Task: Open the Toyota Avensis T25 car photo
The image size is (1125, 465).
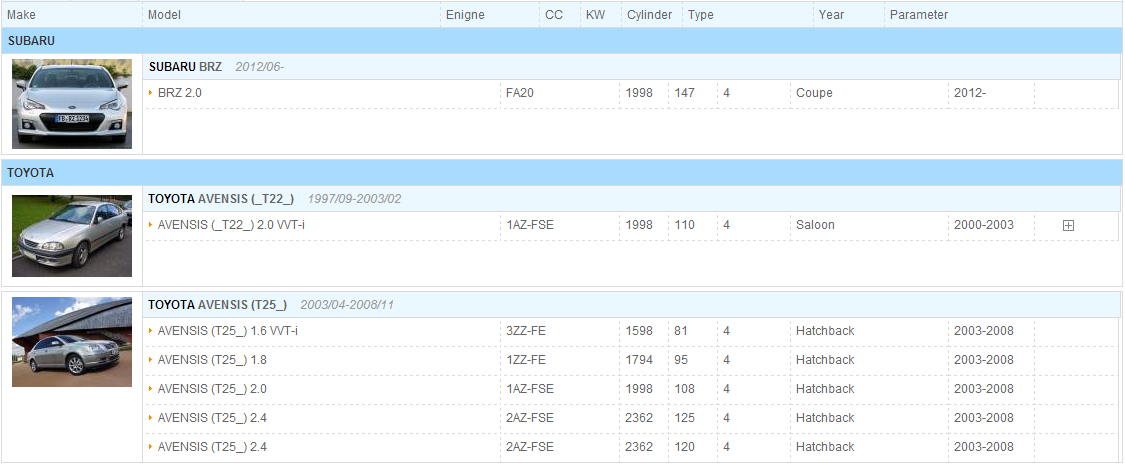Action: 72,342
